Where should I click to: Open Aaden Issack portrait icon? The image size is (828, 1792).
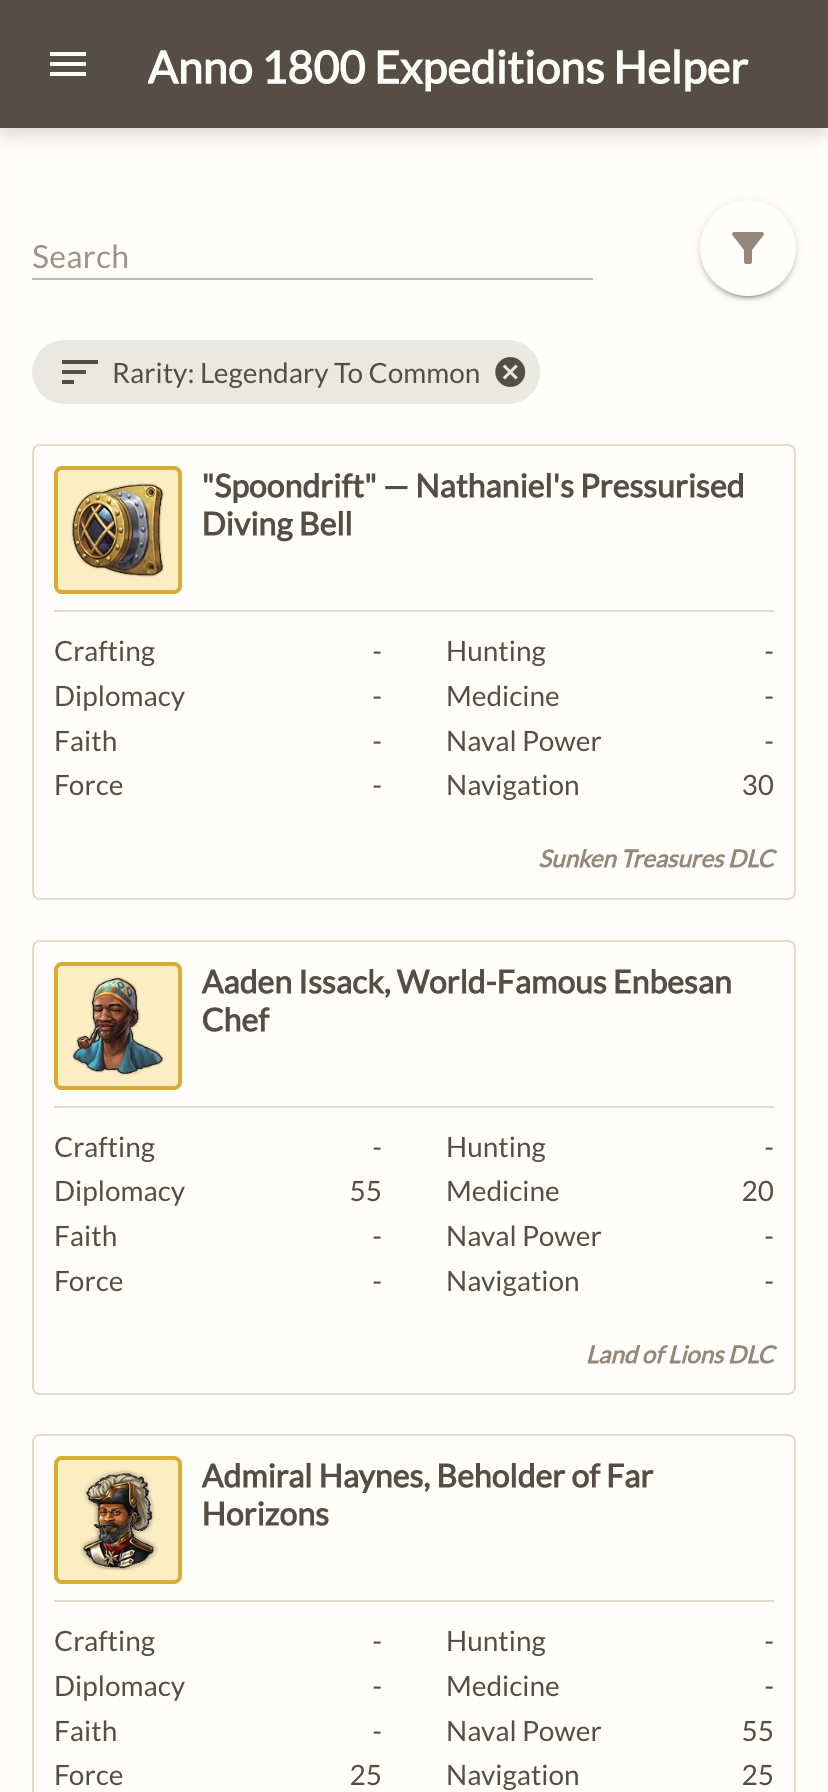(x=118, y=1026)
